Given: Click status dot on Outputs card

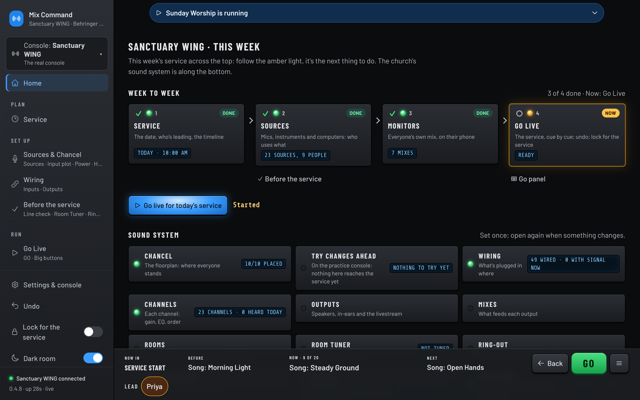Looking at the screenshot, I should [304, 308].
